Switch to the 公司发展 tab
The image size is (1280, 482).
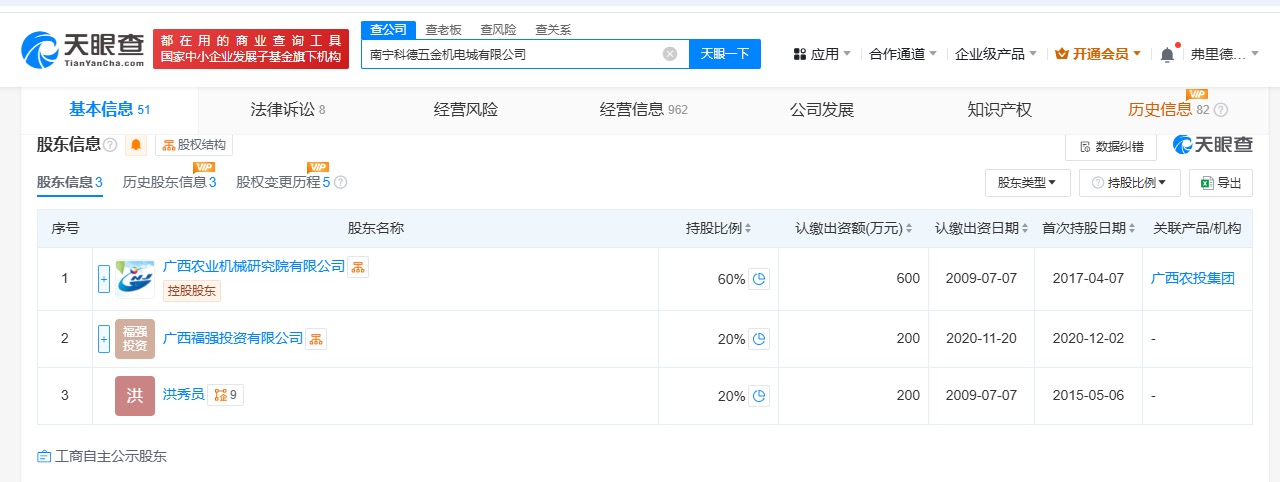click(x=822, y=110)
